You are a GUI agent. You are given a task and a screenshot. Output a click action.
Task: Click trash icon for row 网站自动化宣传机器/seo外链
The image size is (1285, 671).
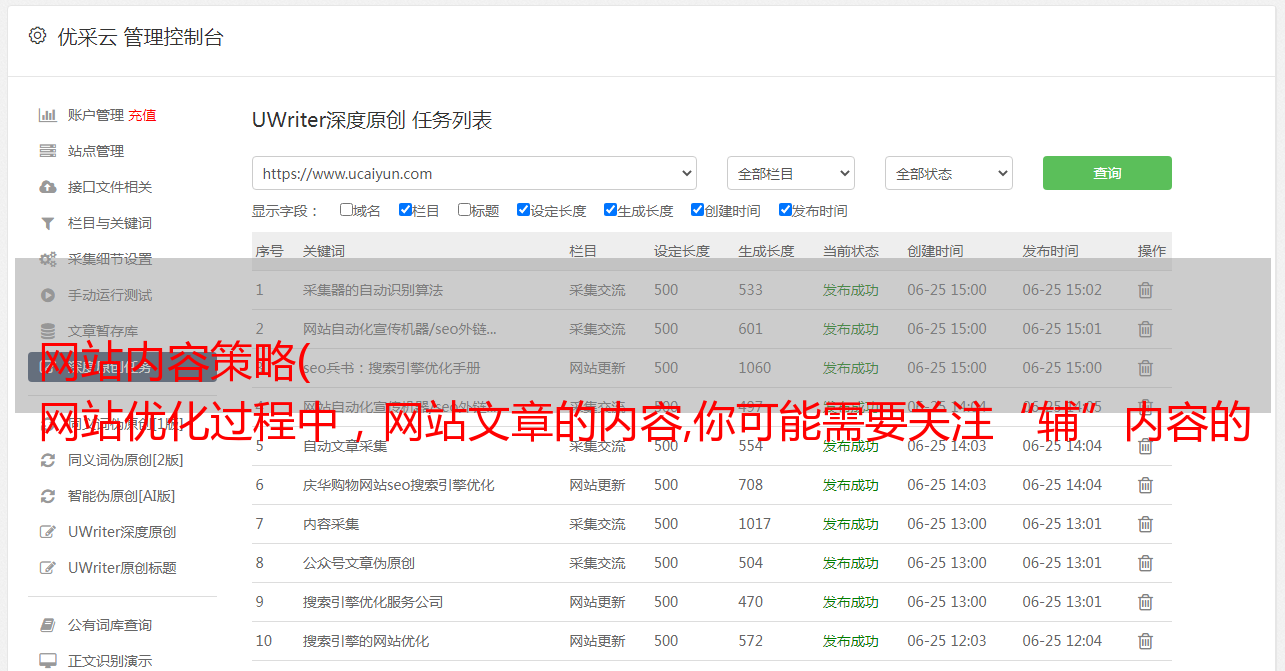[1146, 329]
